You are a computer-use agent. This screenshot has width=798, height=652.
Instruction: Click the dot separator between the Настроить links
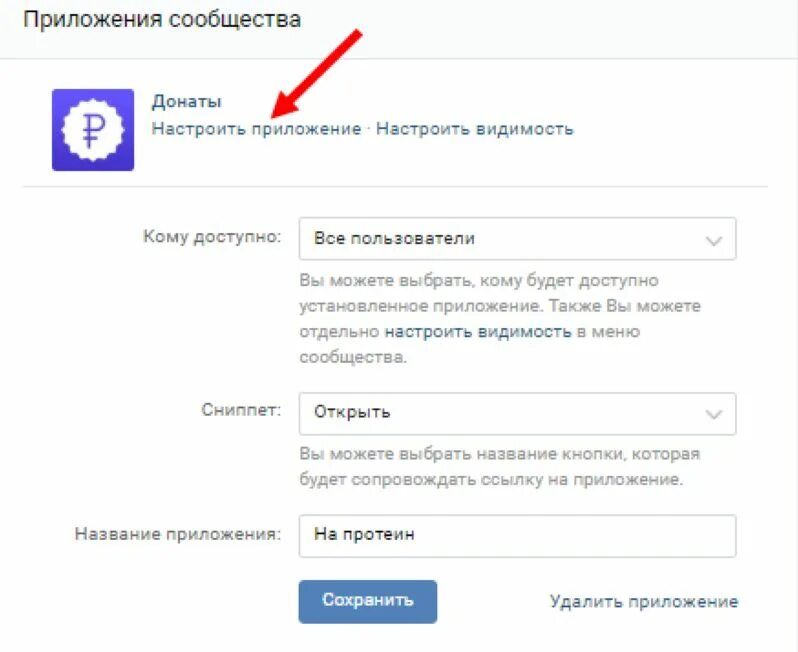pos(368,129)
